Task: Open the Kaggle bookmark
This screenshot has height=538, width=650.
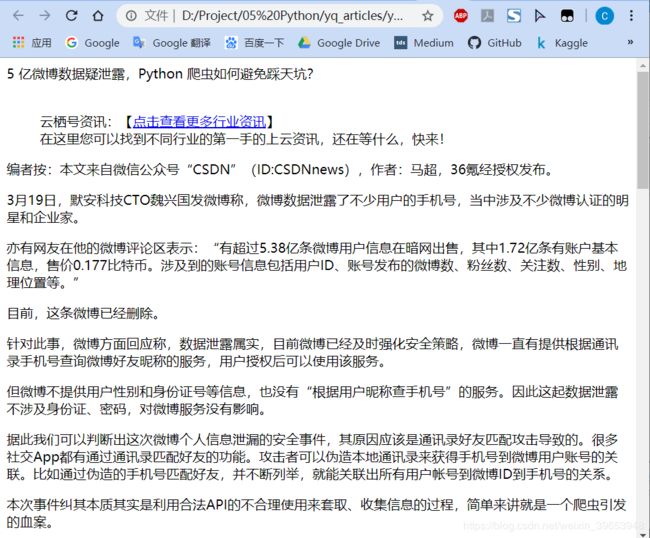Action: coord(562,43)
